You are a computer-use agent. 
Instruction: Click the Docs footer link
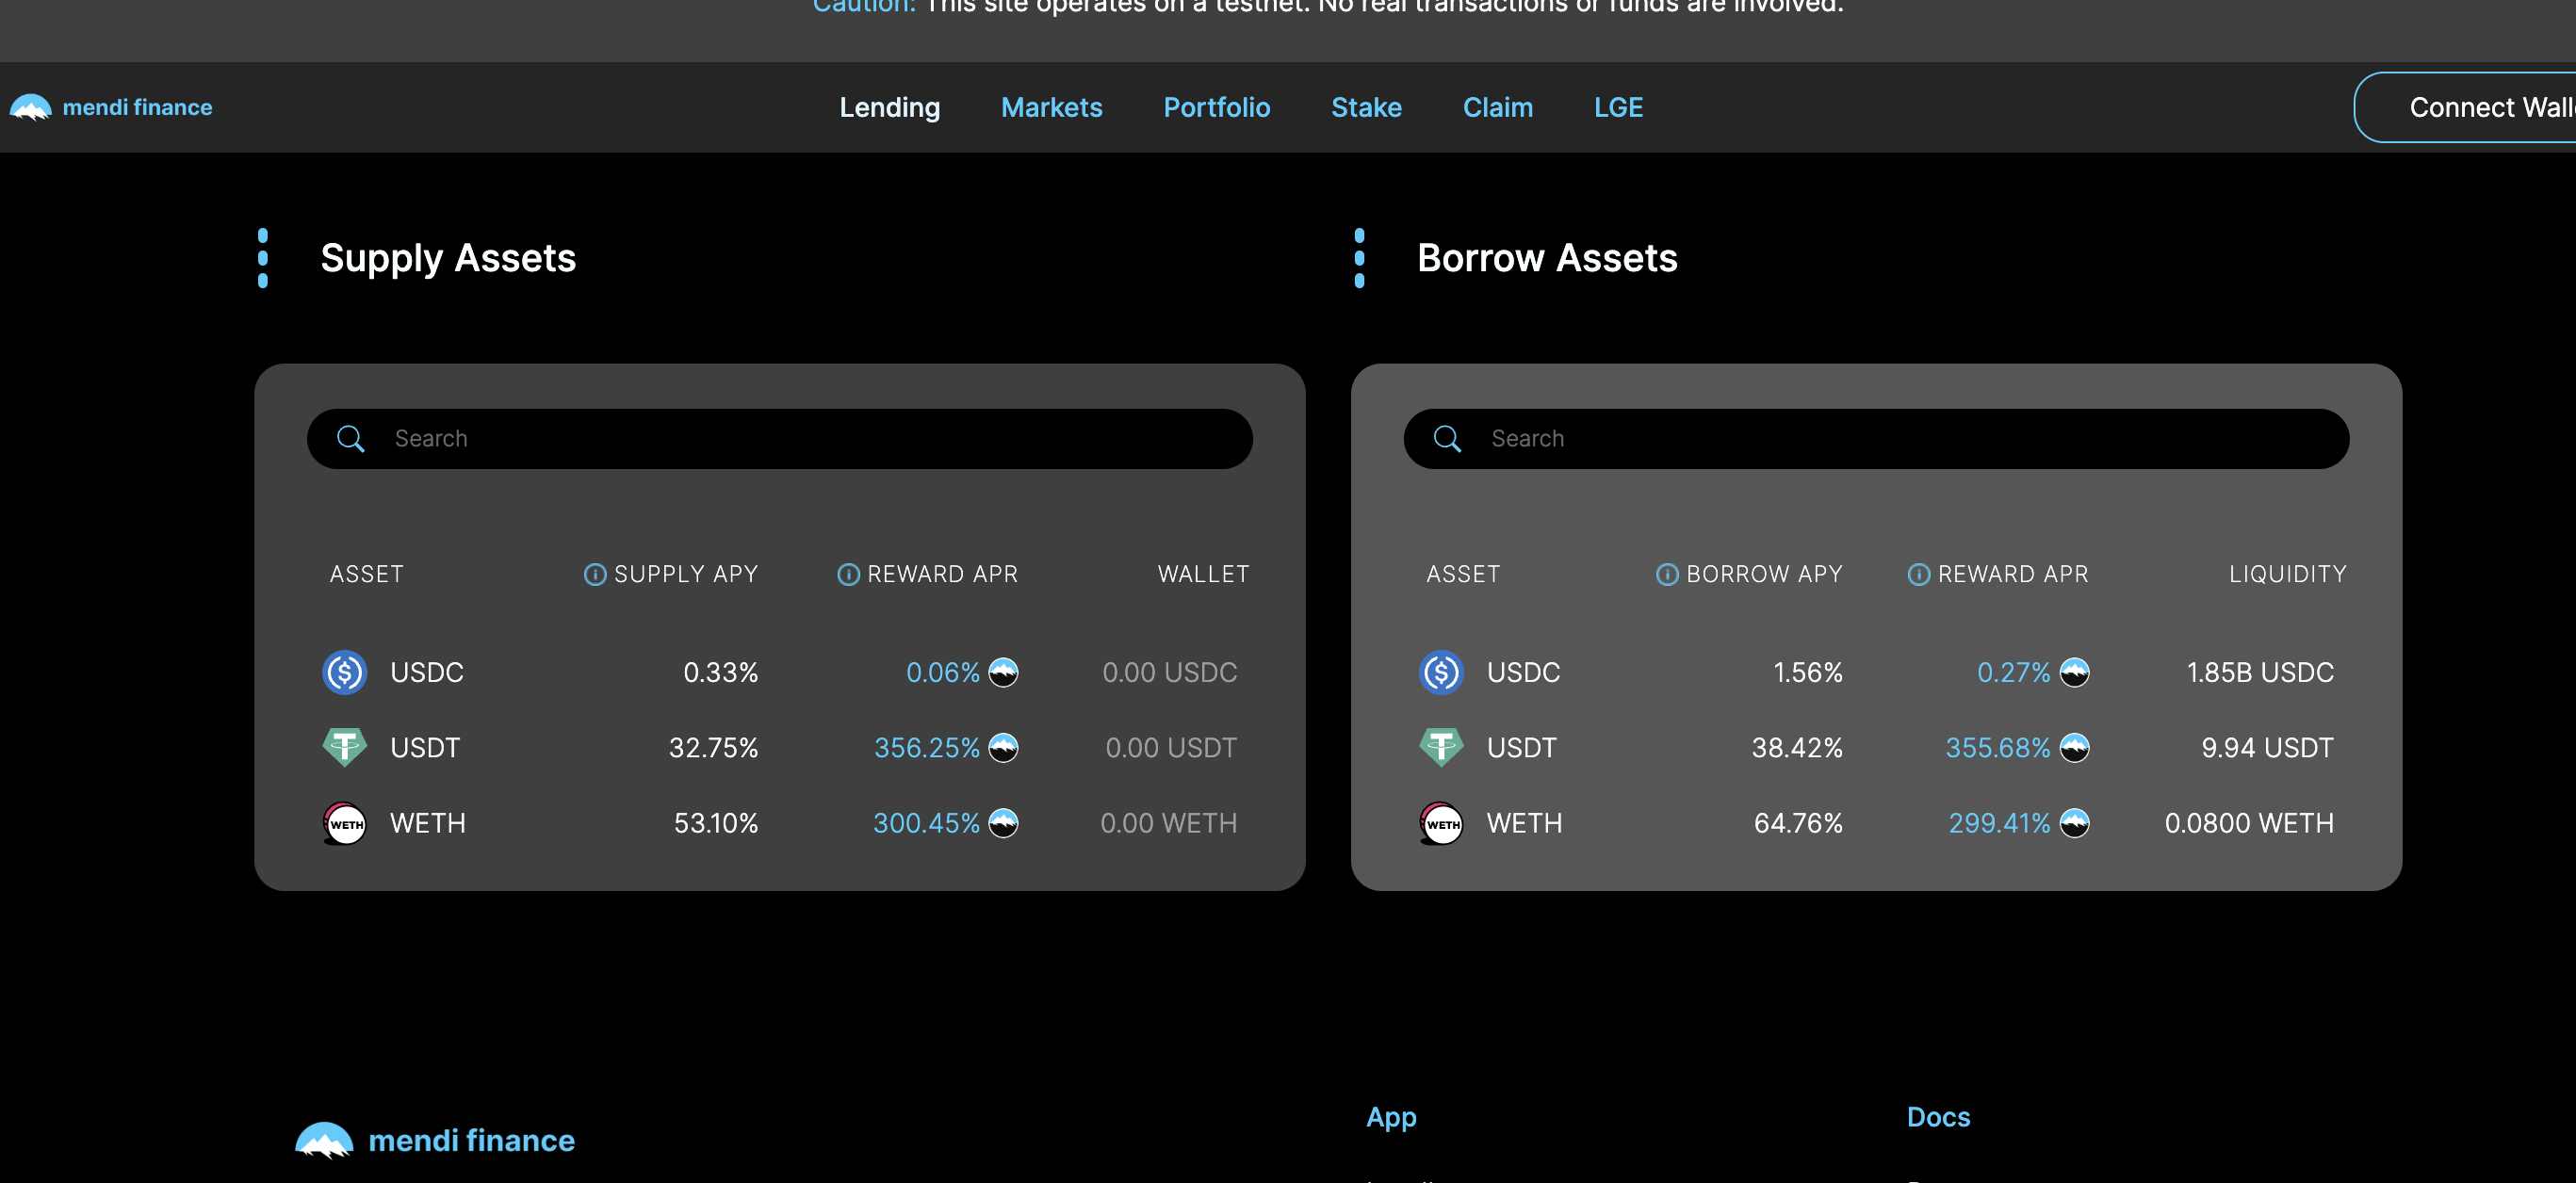(x=1937, y=1116)
